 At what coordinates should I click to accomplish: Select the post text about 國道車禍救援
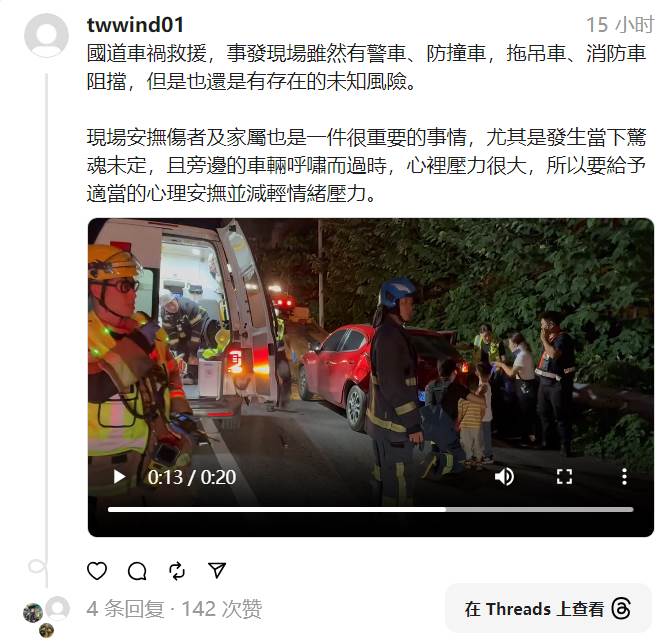point(366,67)
